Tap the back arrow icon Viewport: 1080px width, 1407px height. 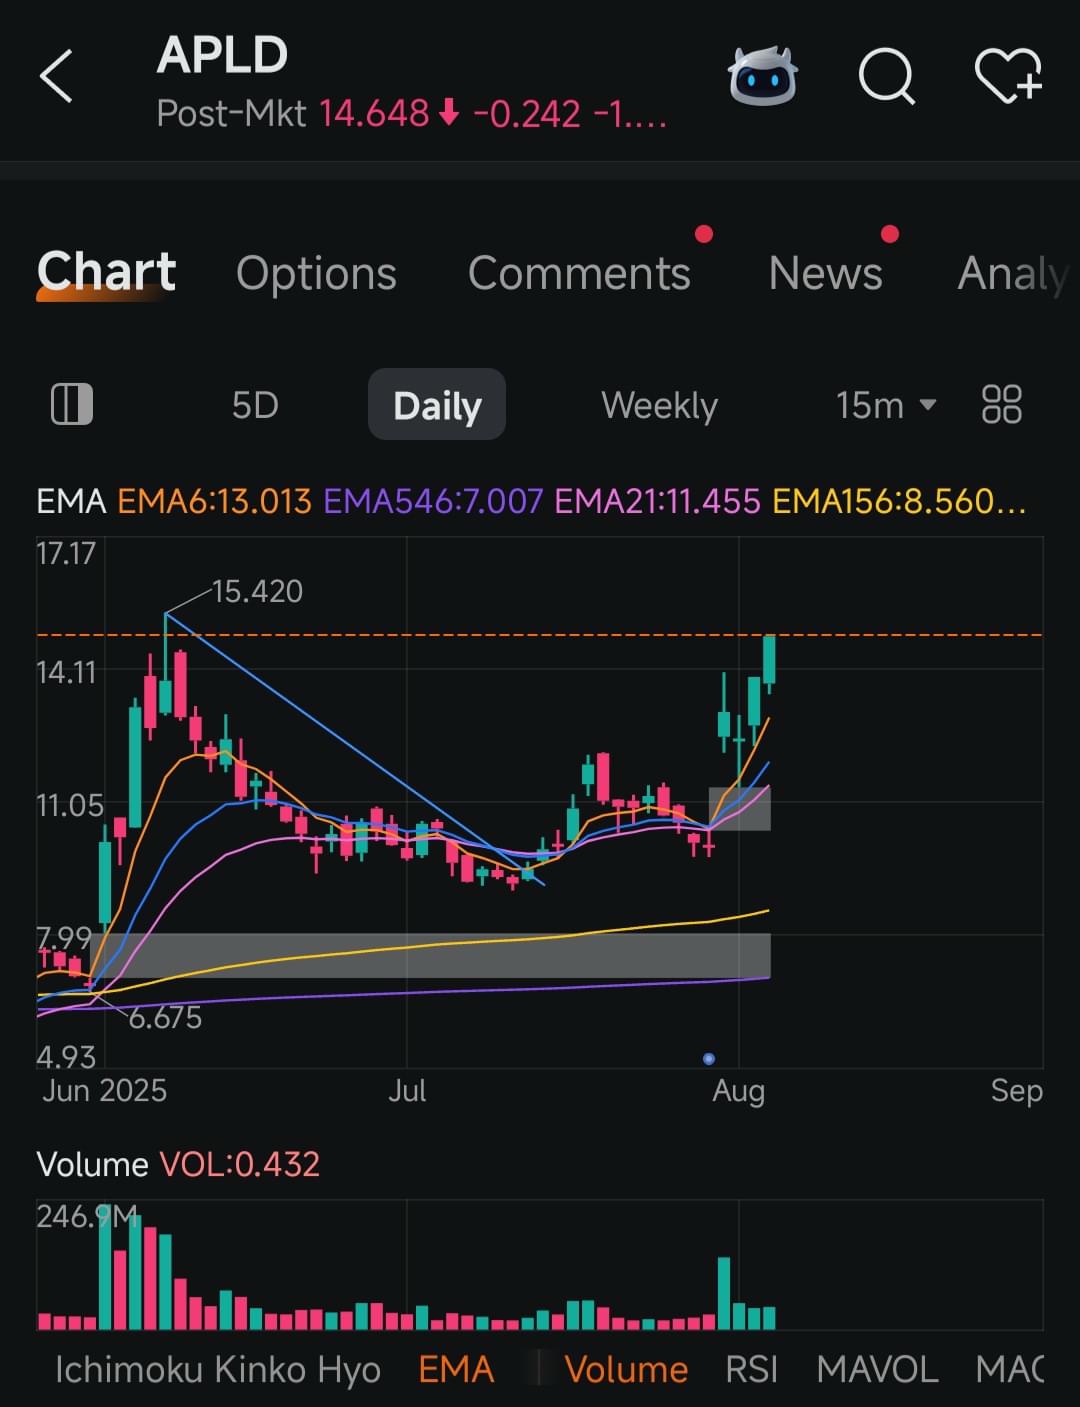[57, 77]
